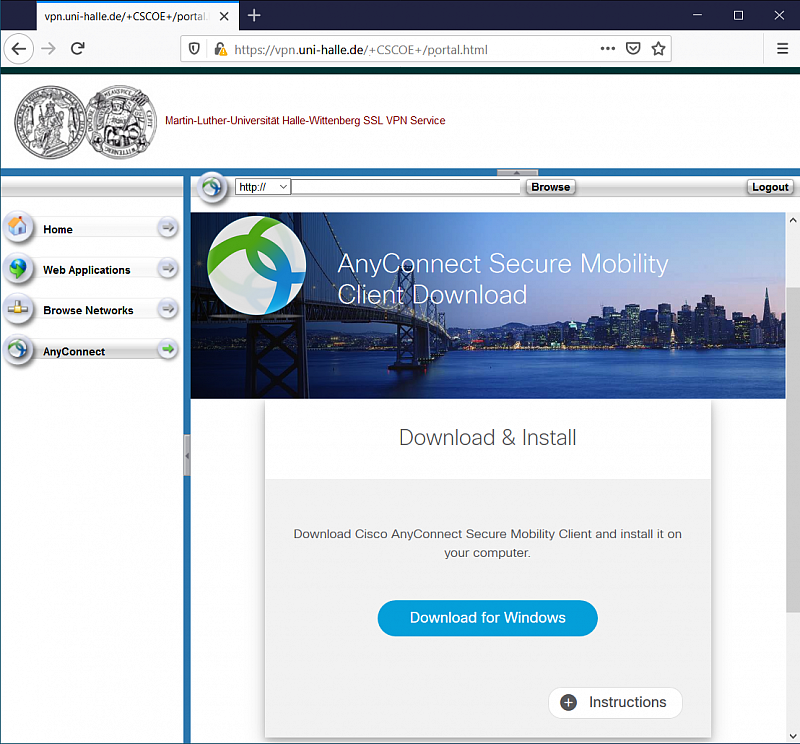Click the arrow next to Web Applications
The image size is (800, 744).
coord(168,268)
